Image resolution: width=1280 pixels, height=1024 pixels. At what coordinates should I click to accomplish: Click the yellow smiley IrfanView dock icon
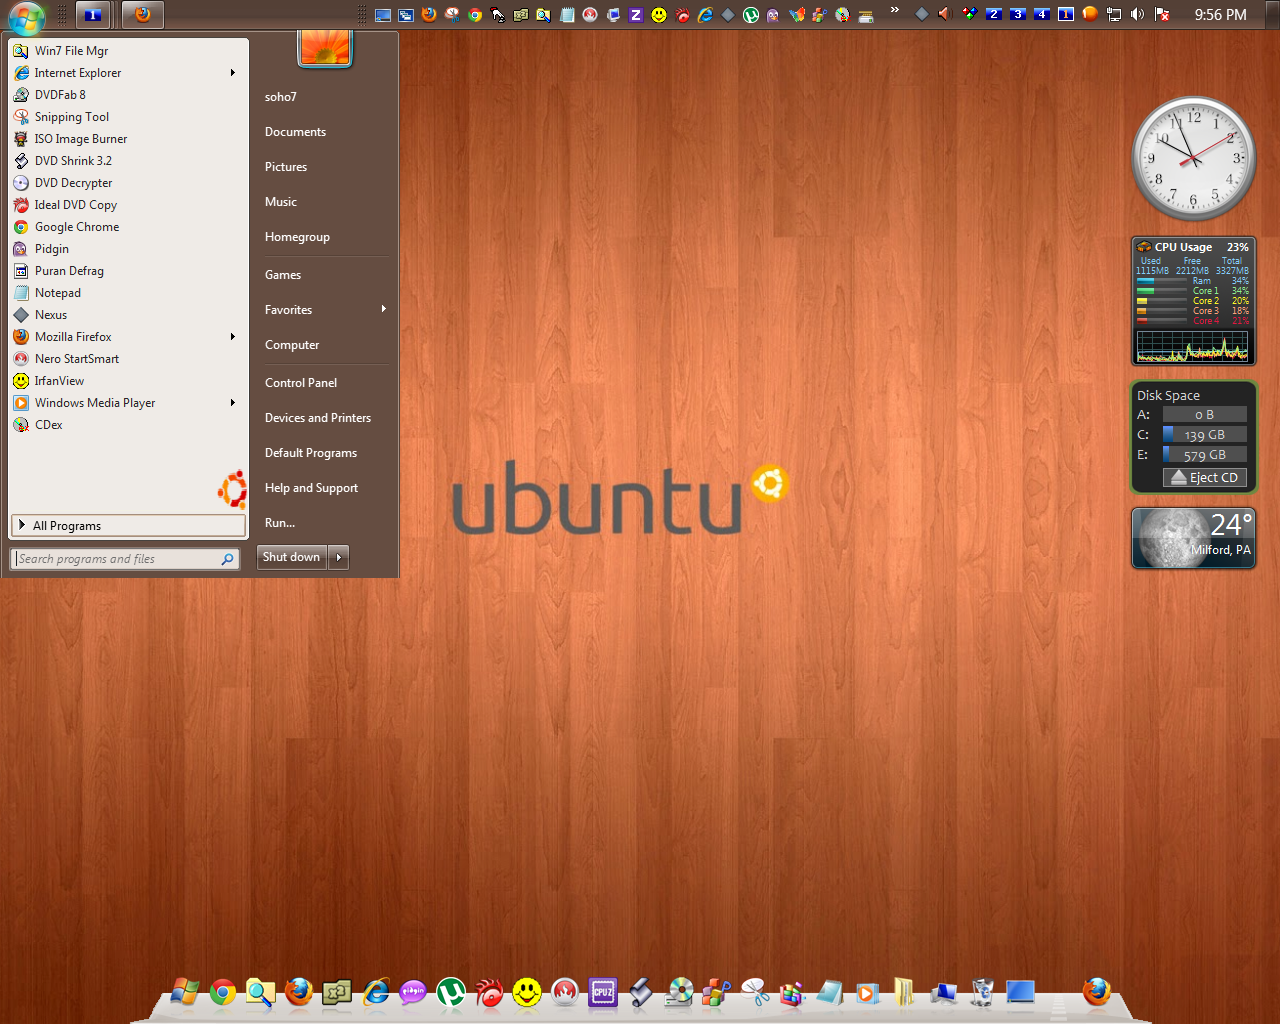click(527, 992)
